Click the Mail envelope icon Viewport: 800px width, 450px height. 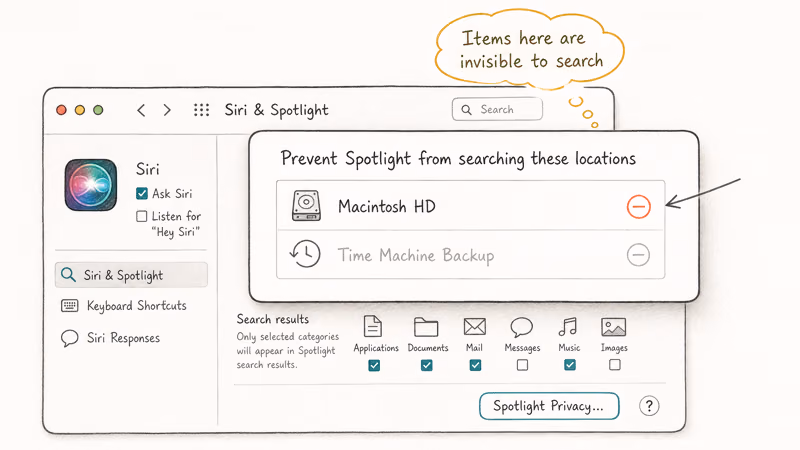tap(474, 327)
